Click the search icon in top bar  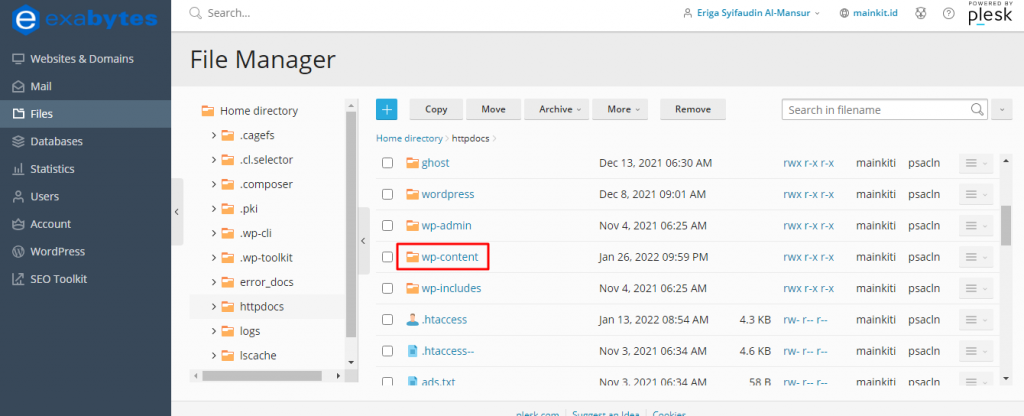195,13
